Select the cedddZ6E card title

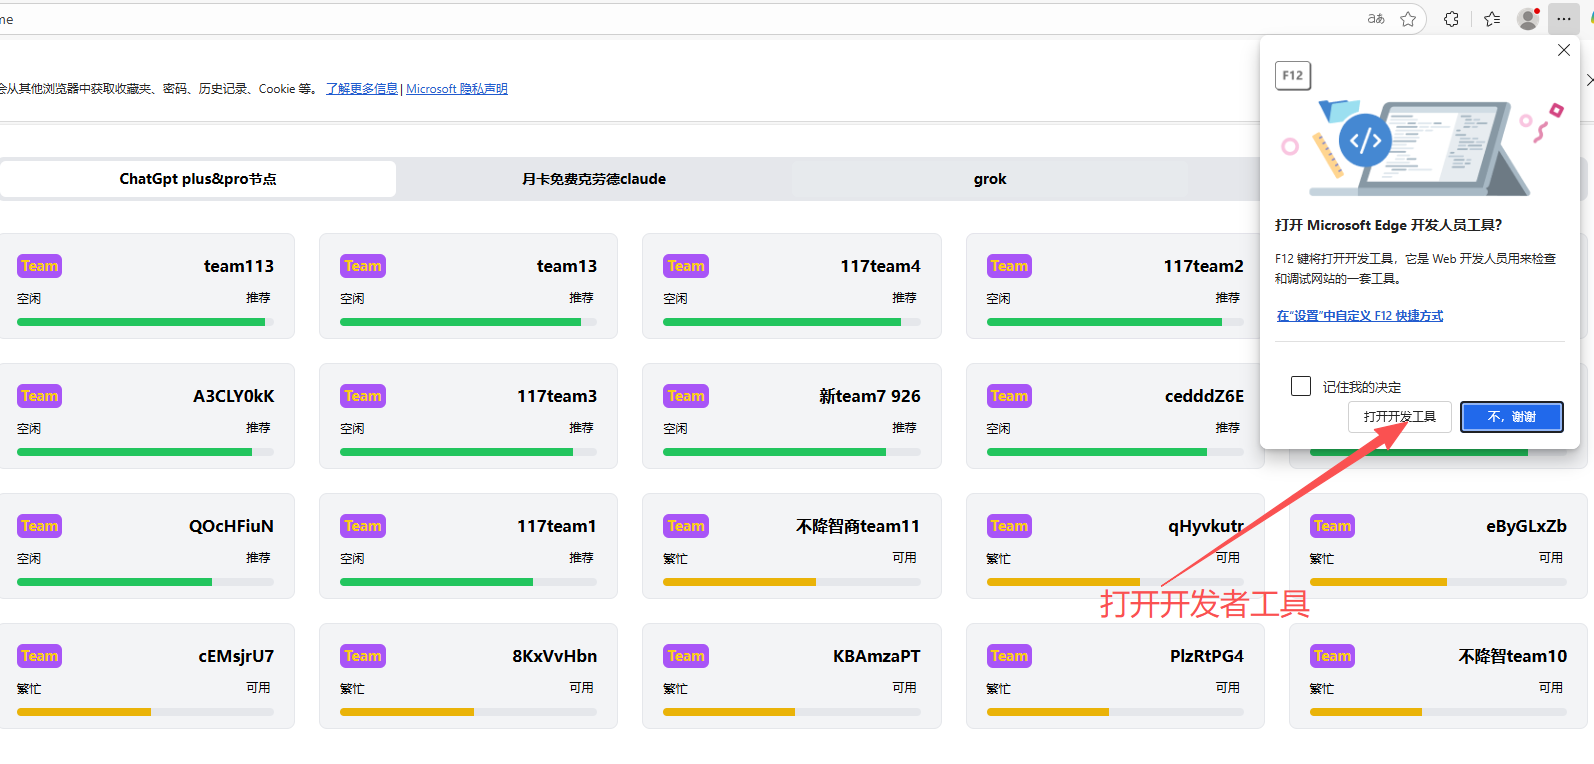pos(1205,396)
